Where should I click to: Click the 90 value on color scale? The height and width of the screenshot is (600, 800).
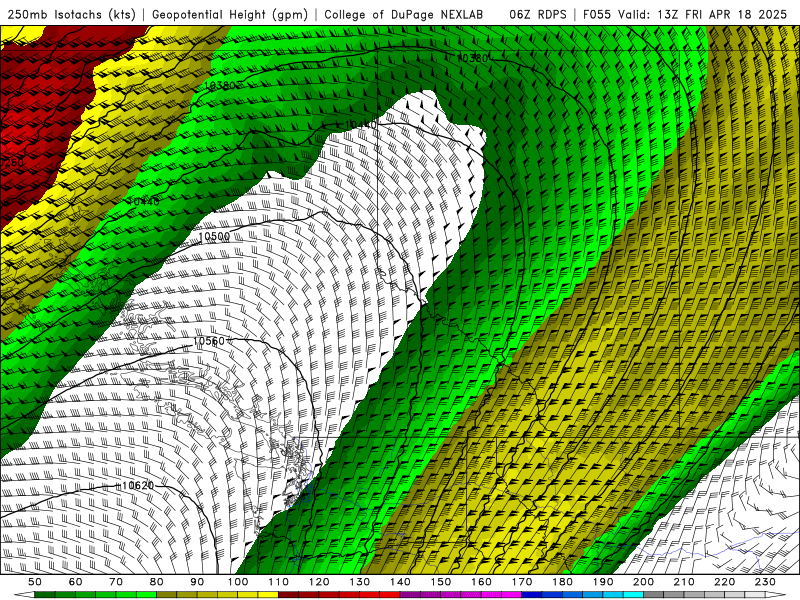click(197, 582)
